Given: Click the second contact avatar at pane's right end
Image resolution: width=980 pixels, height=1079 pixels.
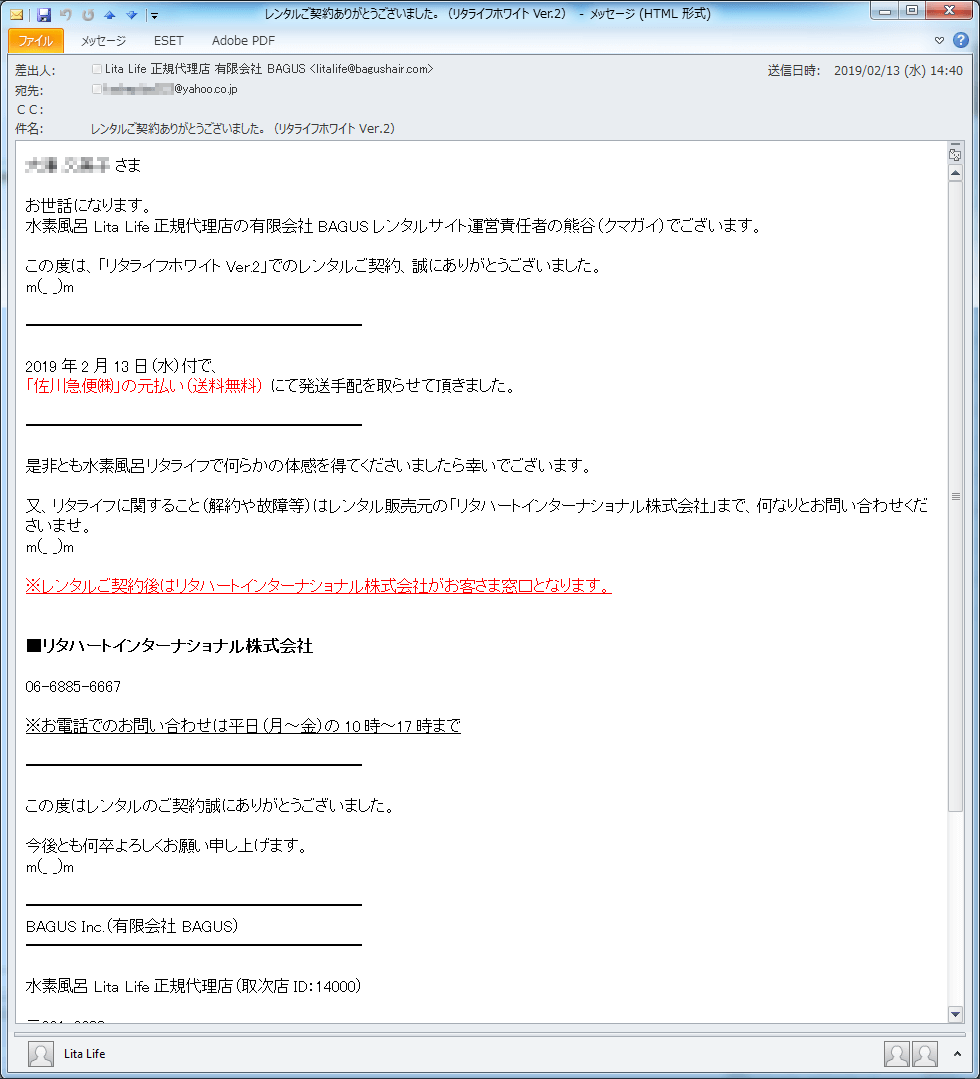Looking at the screenshot, I should pyautogui.click(x=924, y=1054).
